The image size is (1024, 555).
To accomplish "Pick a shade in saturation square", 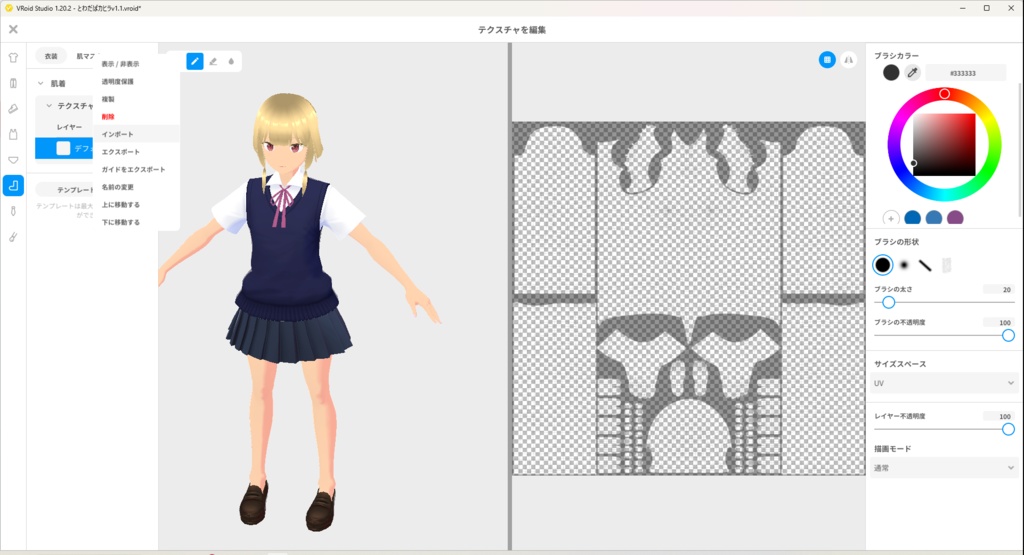I will pos(944,144).
